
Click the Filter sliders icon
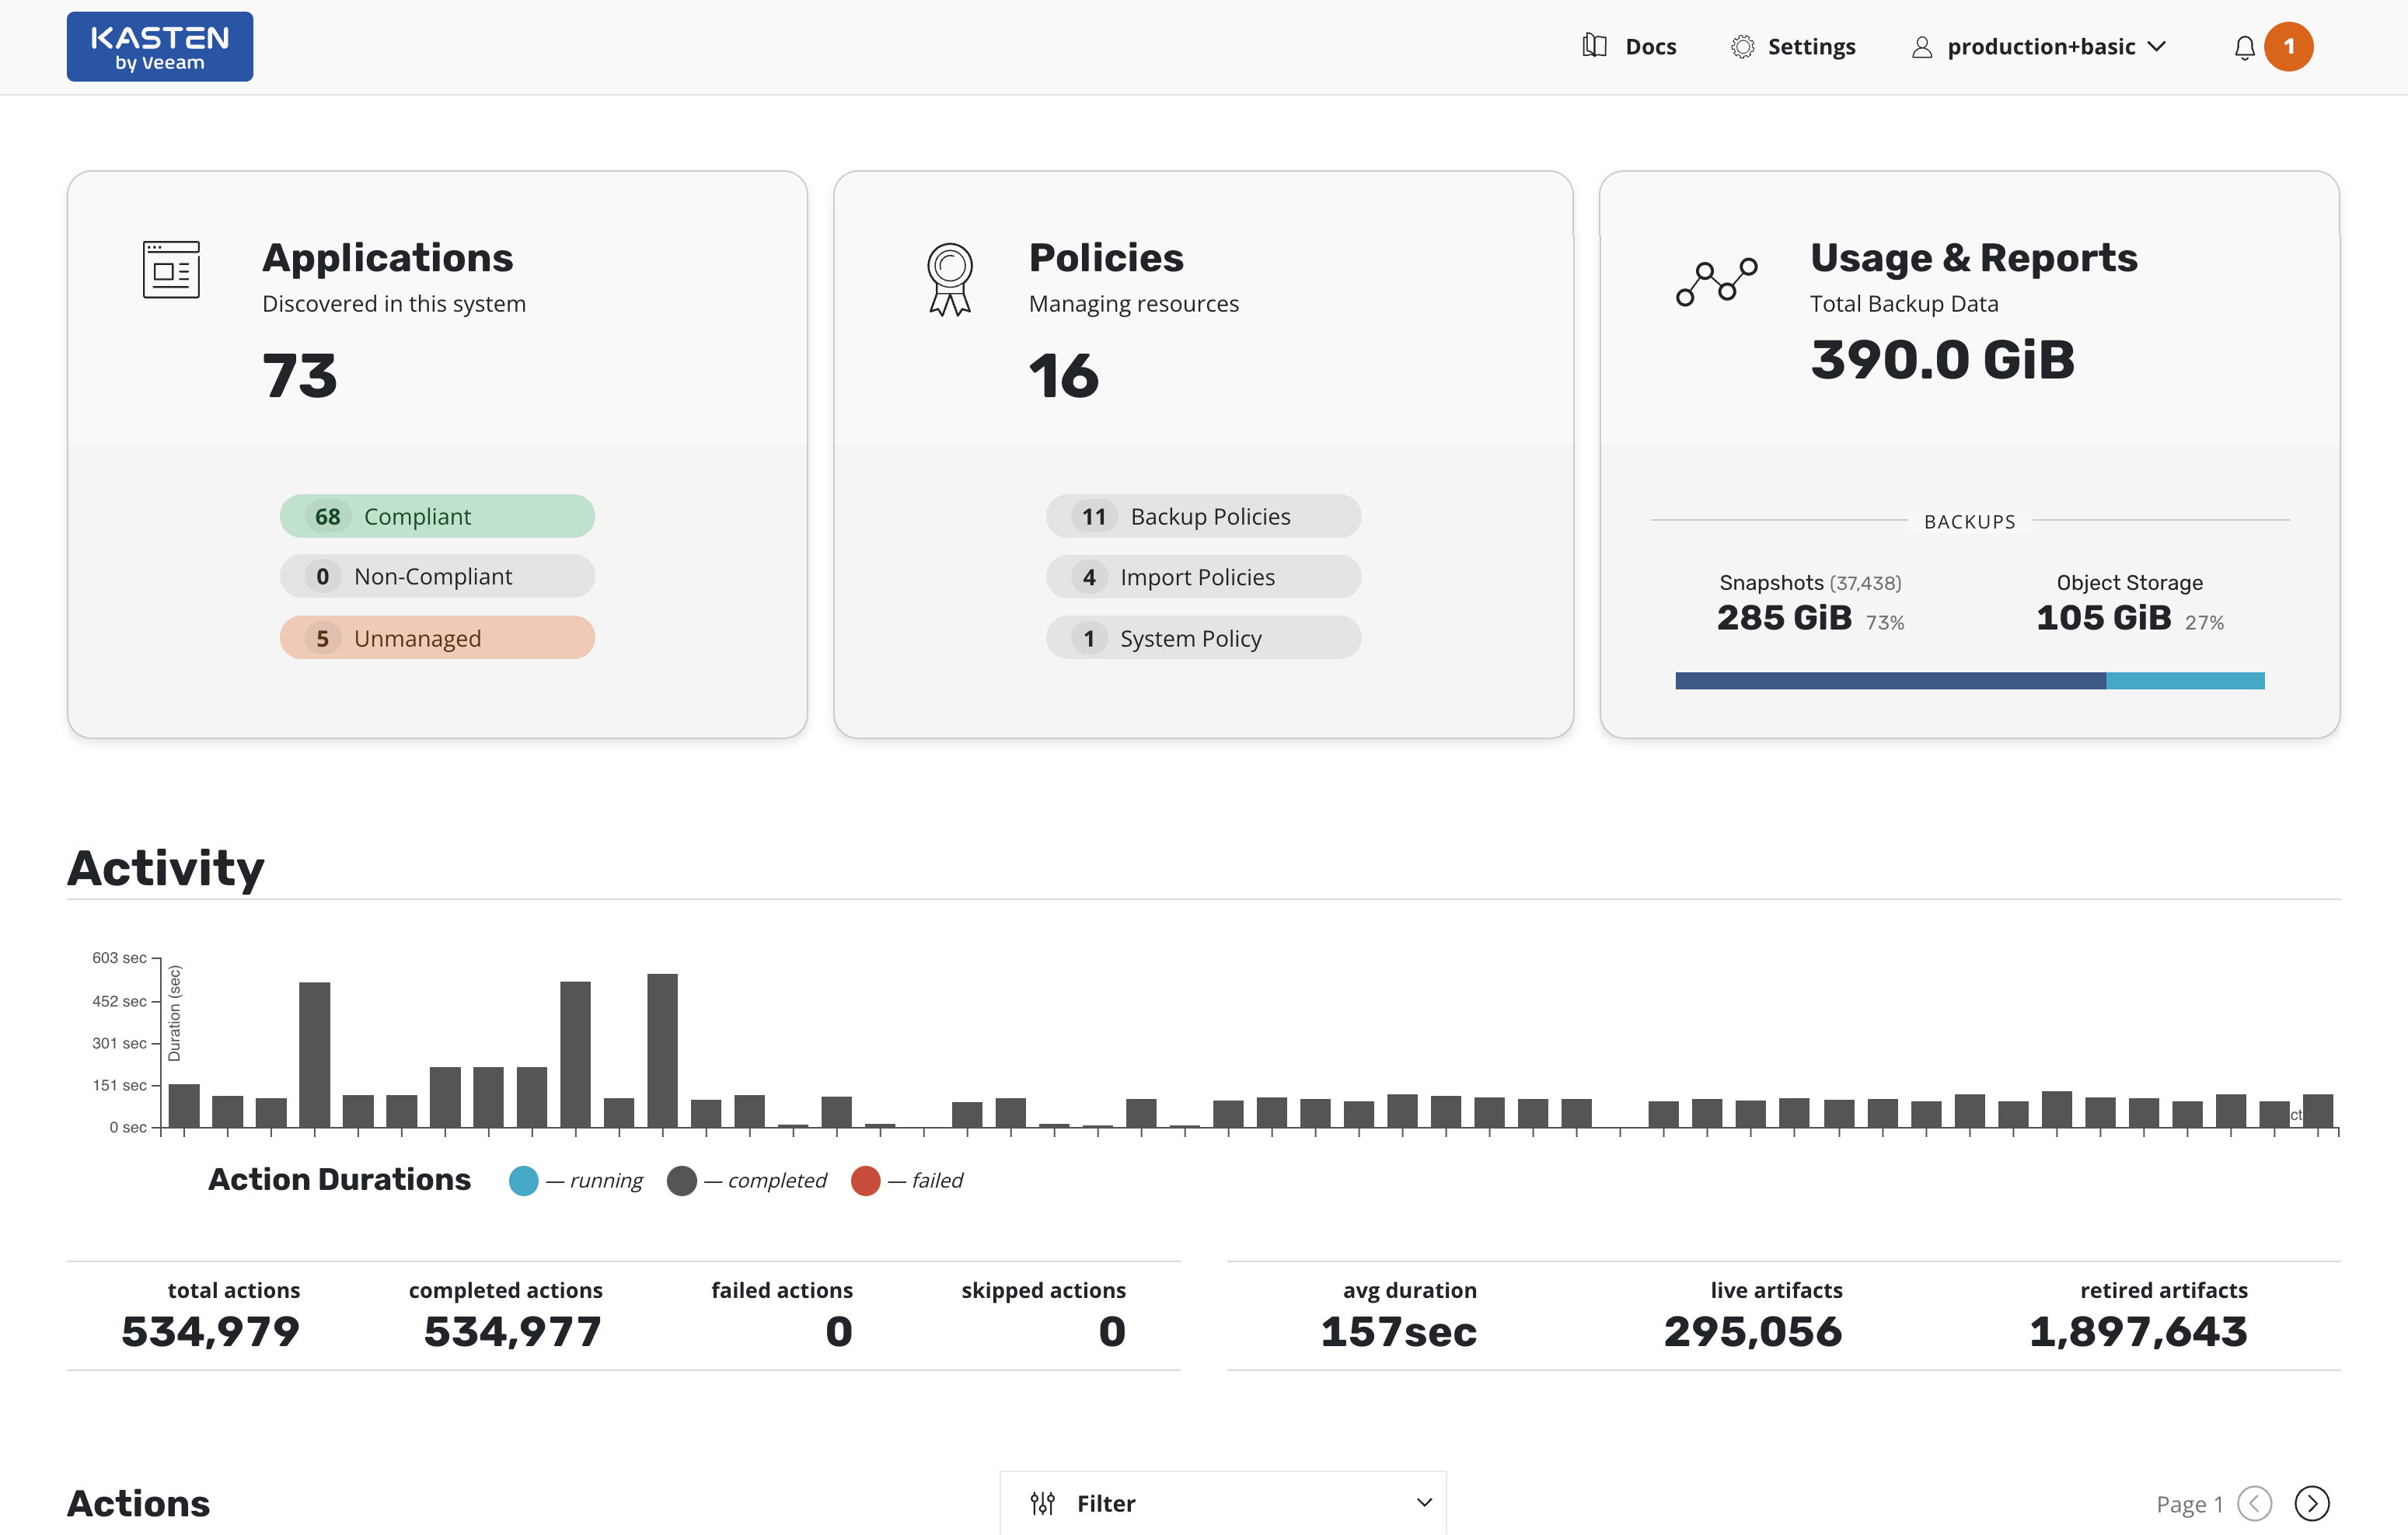1042,1503
